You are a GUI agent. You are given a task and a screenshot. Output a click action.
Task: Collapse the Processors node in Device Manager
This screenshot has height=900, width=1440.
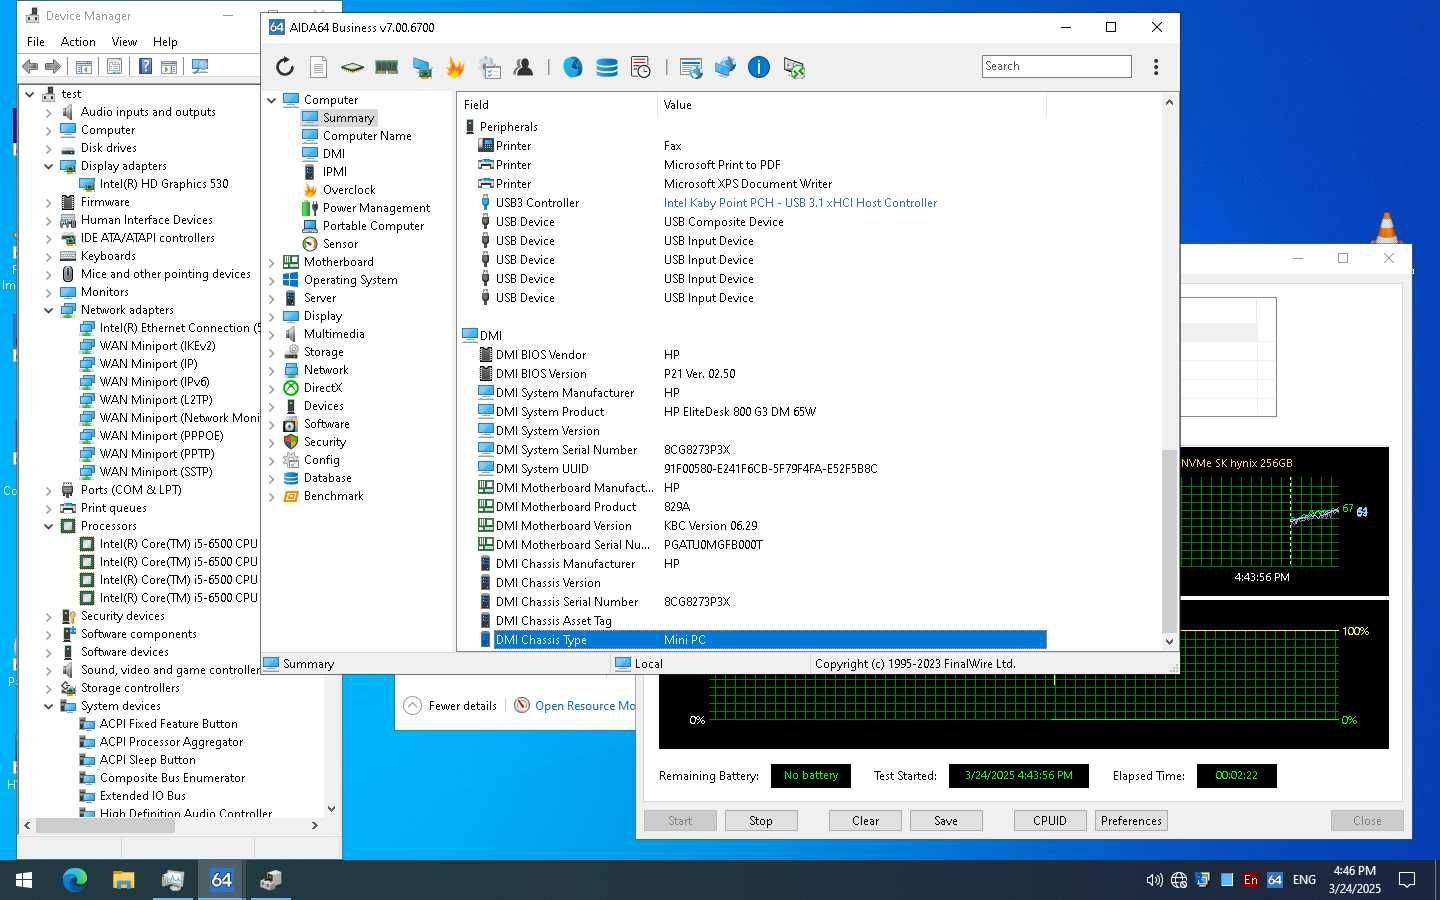tap(48, 526)
